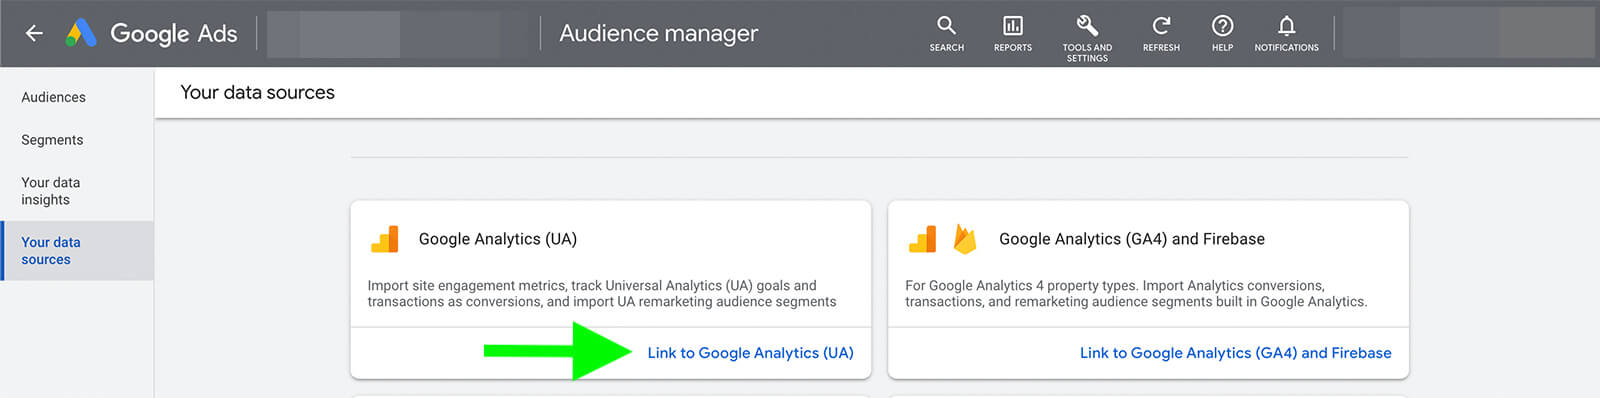The image size is (1600, 398).
Task: Click the UA card description text
Action: tap(602, 293)
